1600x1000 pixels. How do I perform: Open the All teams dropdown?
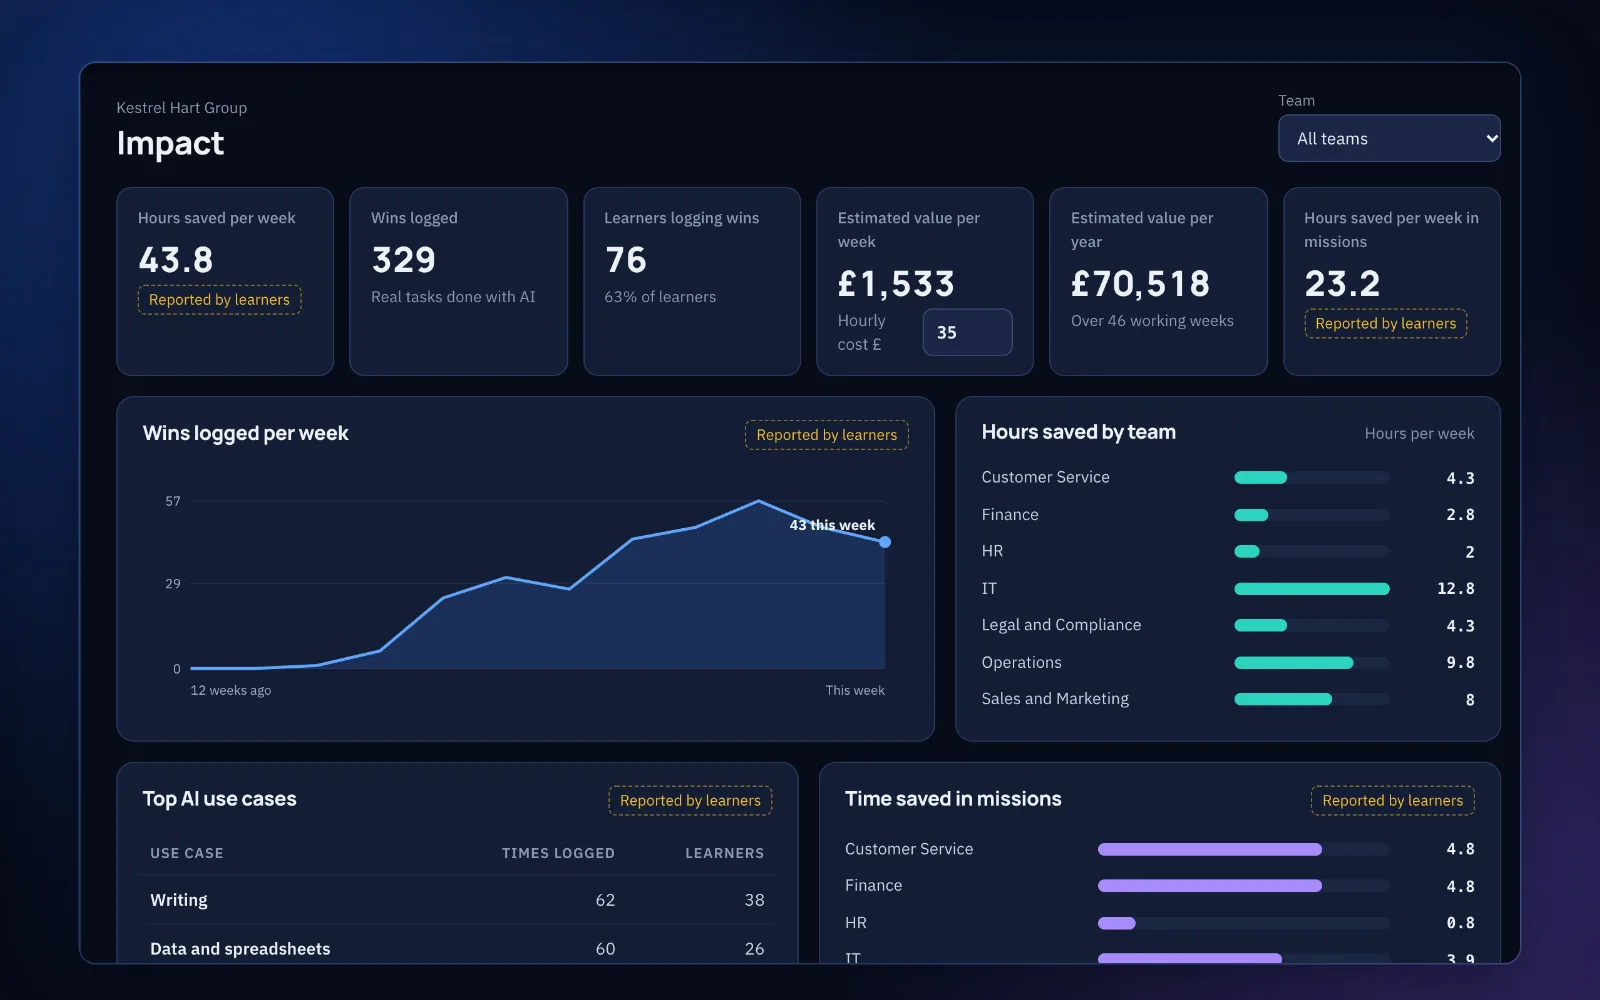[x=1389, y=138]
